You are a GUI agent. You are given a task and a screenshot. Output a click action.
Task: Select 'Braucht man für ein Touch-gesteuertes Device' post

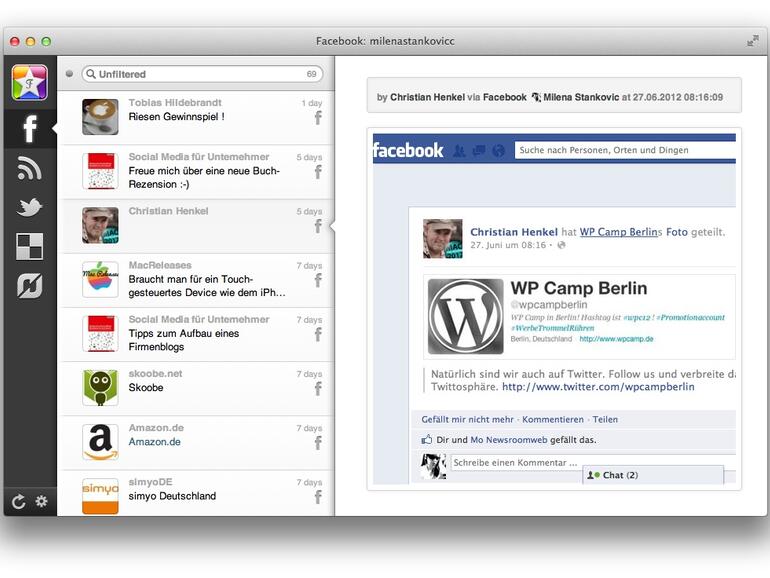click(207, 286)
